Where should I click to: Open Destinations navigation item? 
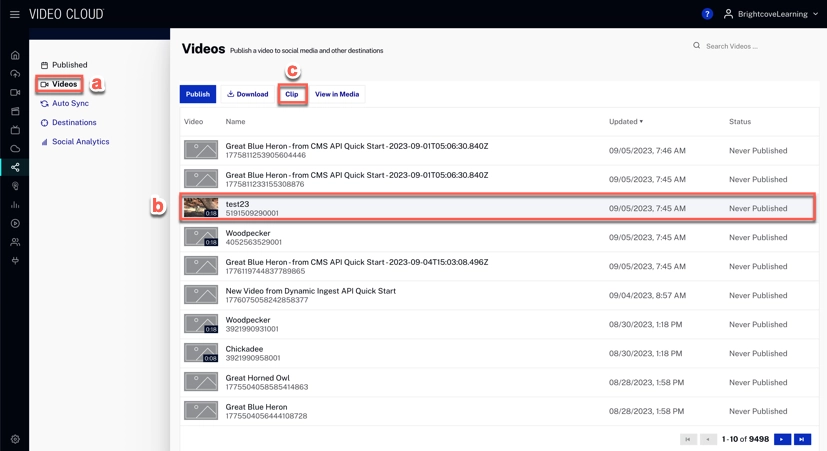pos(74,122)
